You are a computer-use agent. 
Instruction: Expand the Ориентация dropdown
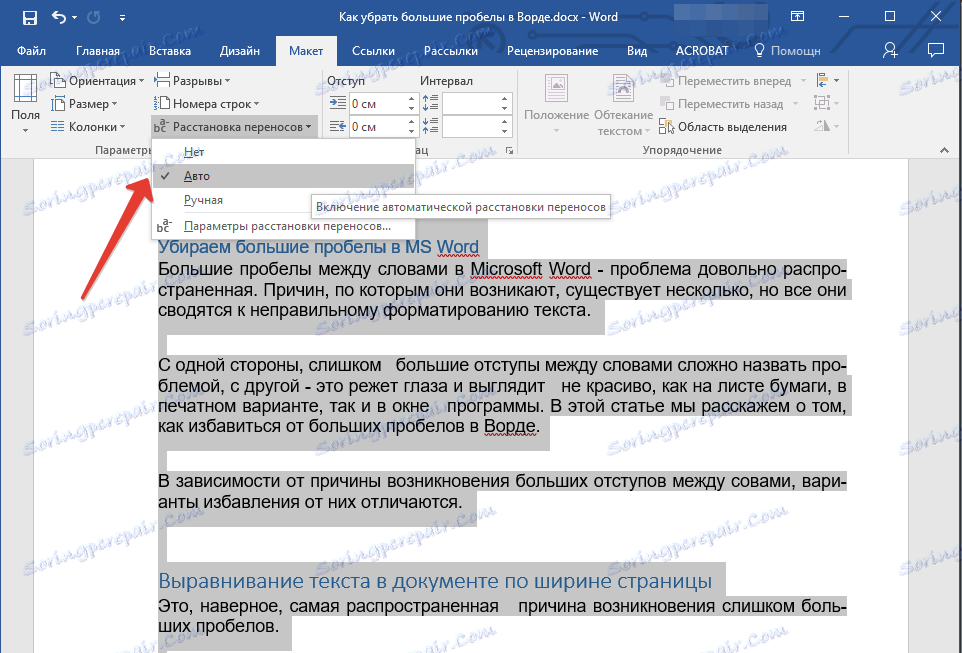pos(105,80)
